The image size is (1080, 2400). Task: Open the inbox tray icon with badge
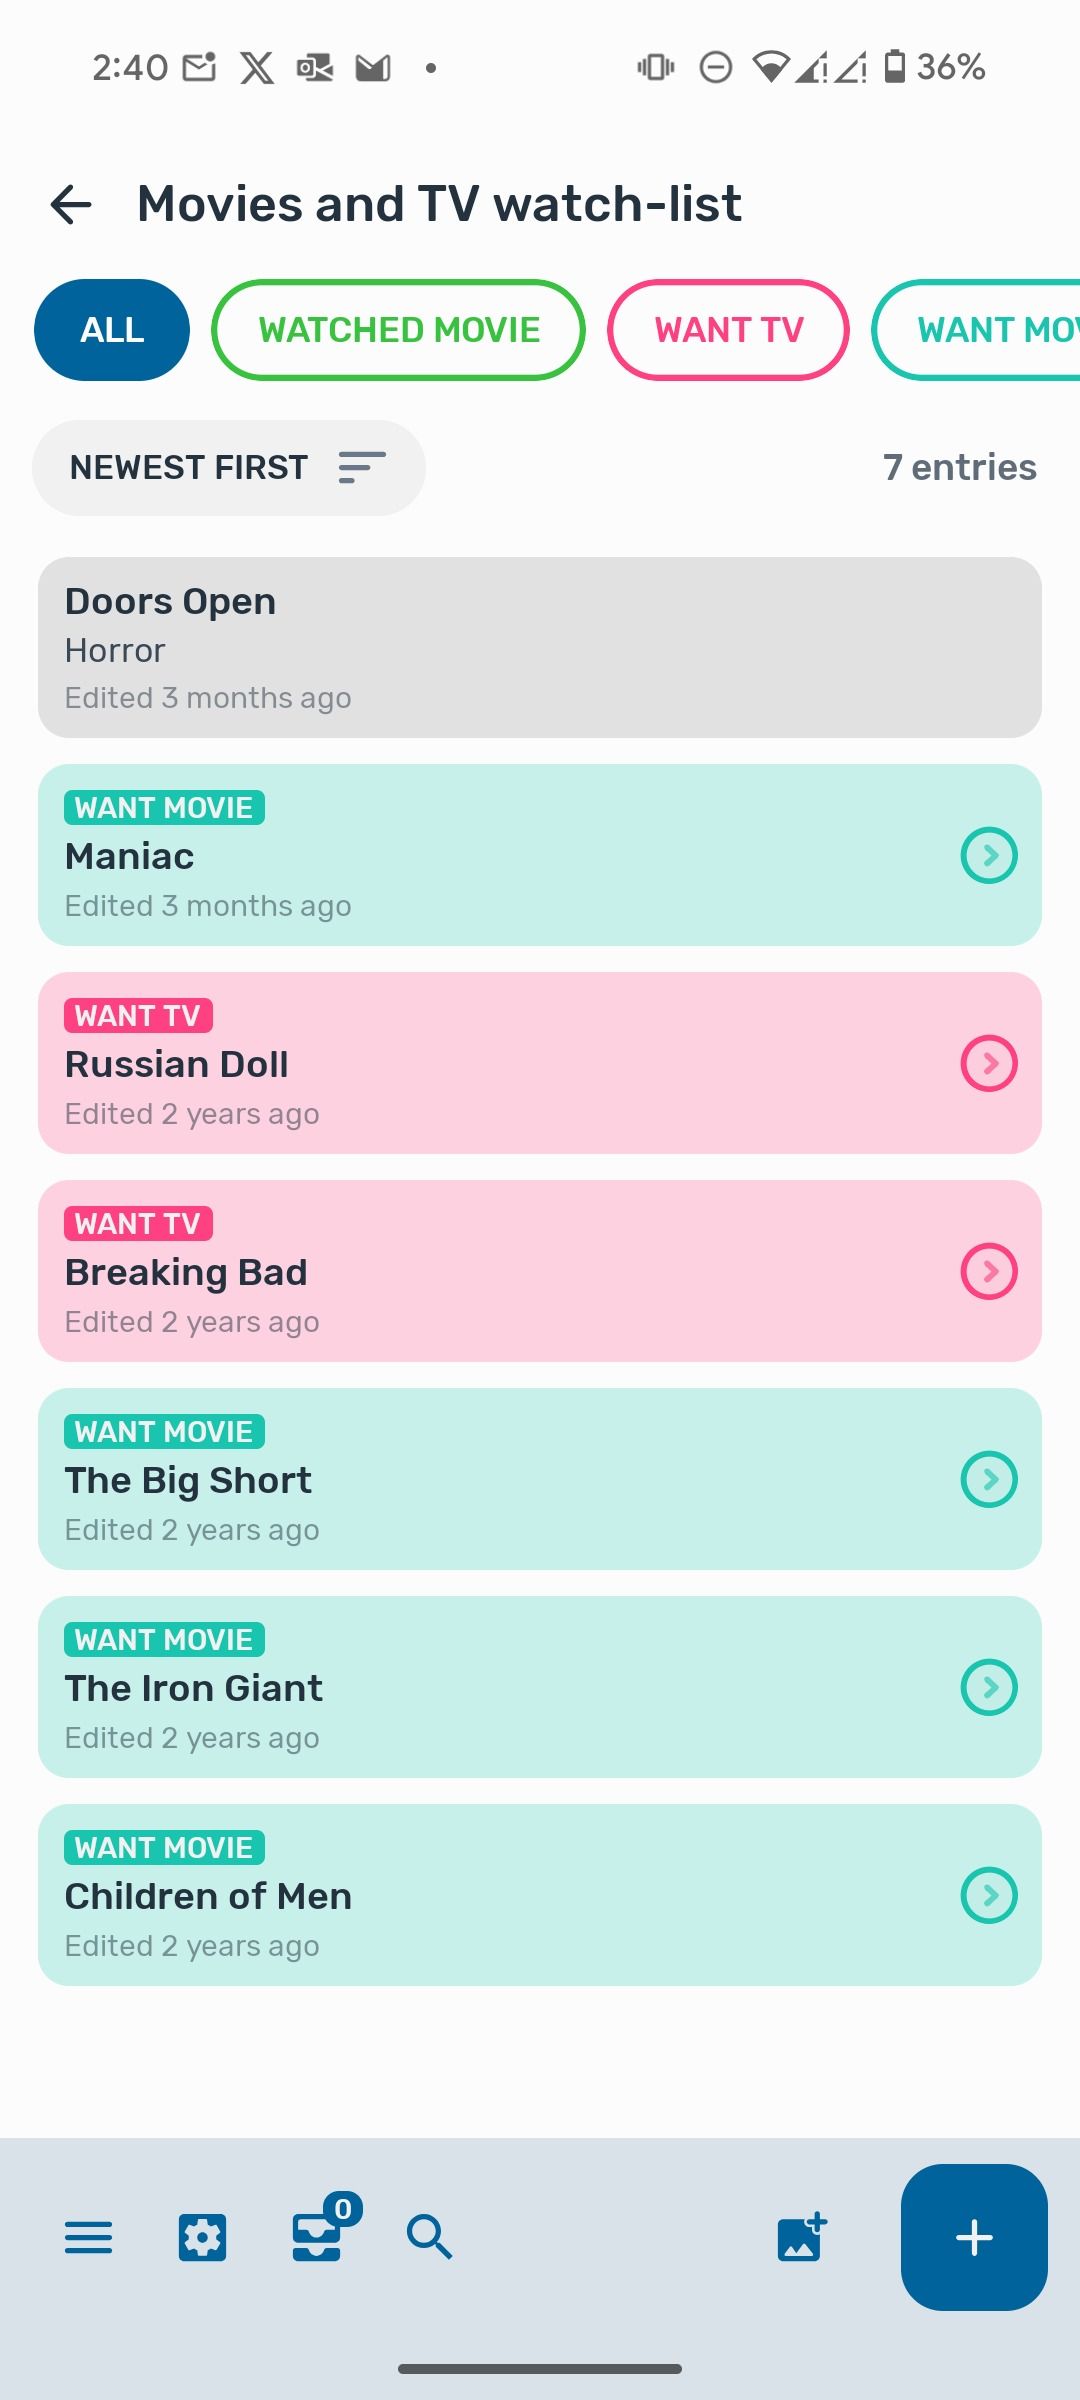click(x=318, y=2235)
